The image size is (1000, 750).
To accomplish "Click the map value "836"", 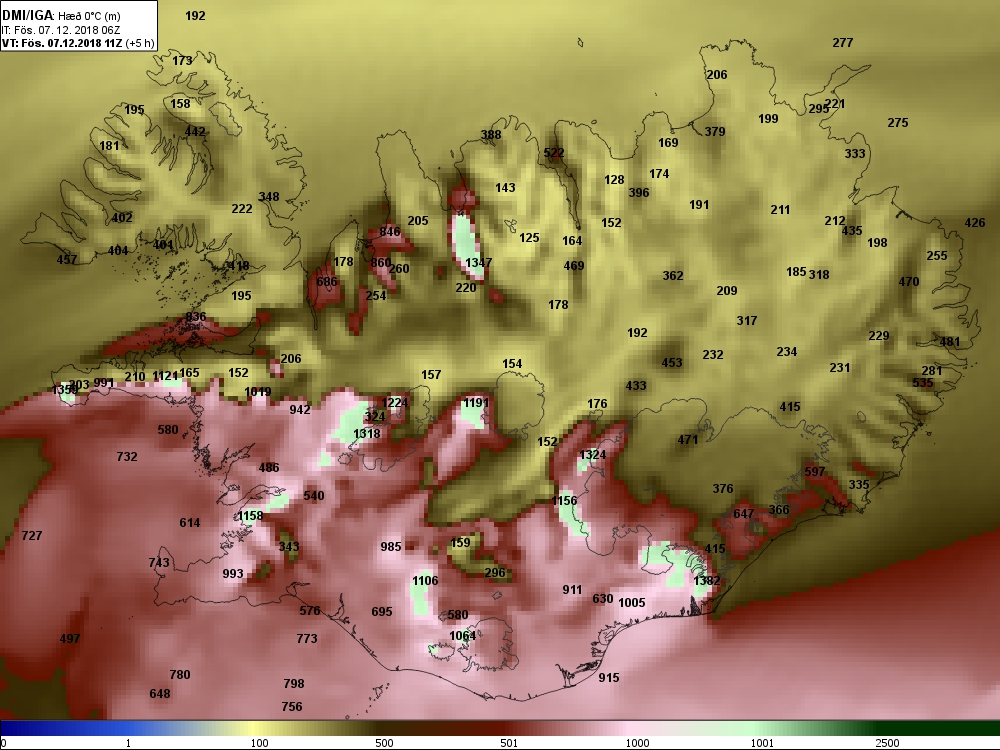I will 195,317.
